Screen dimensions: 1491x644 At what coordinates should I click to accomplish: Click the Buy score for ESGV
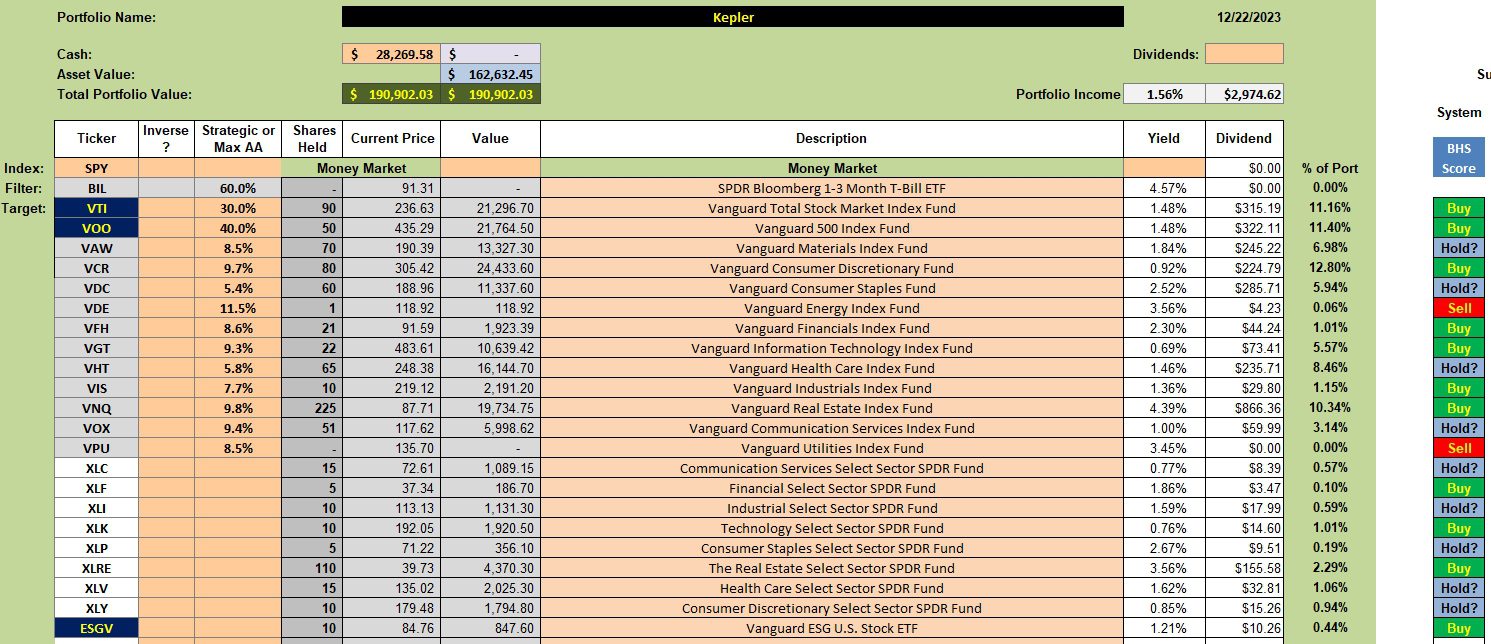click(1458, 628)
